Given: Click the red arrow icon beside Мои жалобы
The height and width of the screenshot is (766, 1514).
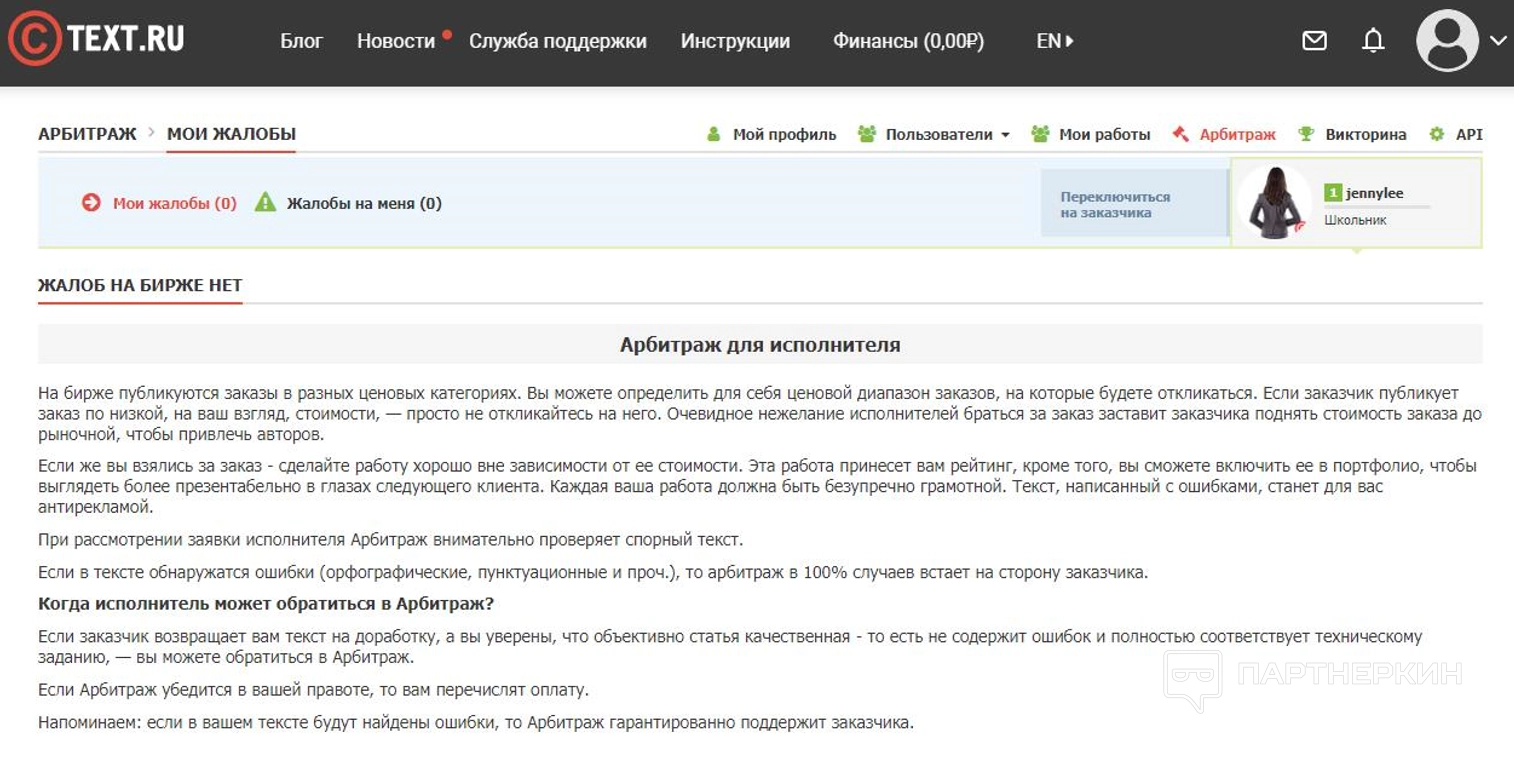Looking at the screenshot, I should (x=91, y=203).
